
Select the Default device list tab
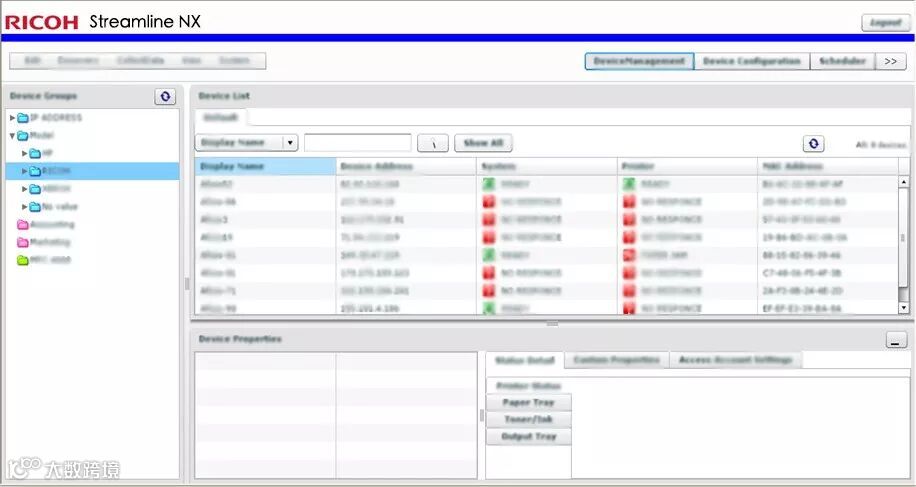coord(221,117)
